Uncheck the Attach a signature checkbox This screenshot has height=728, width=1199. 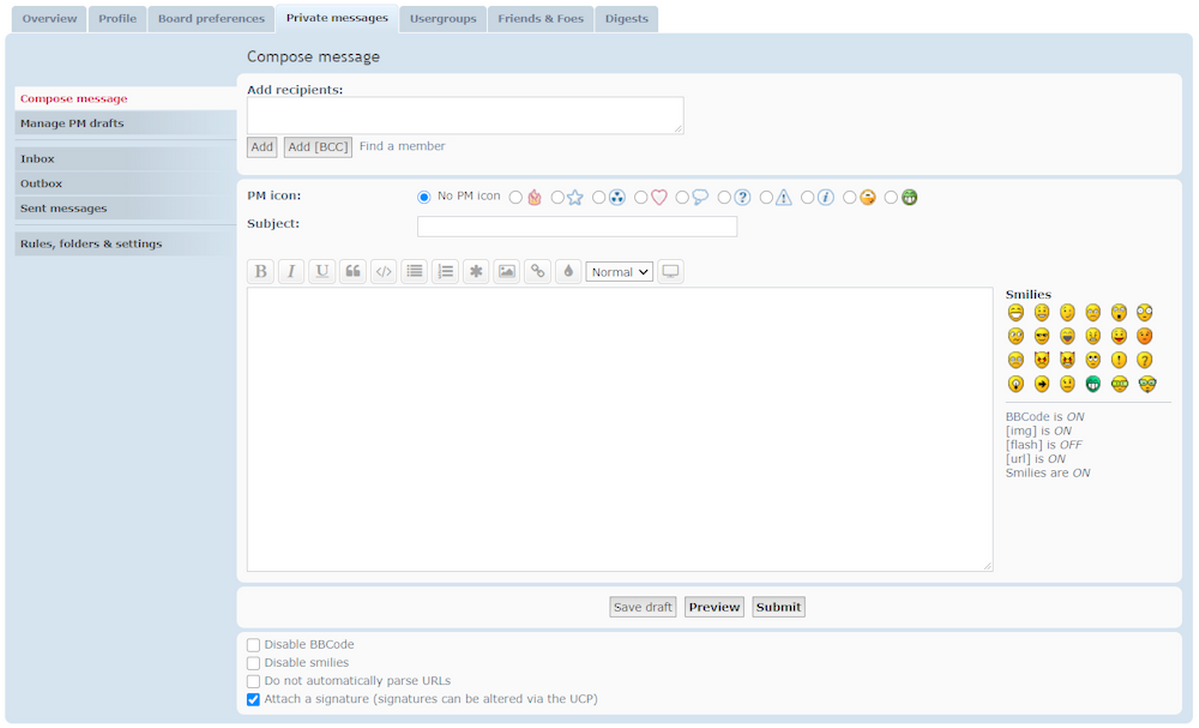253,700
